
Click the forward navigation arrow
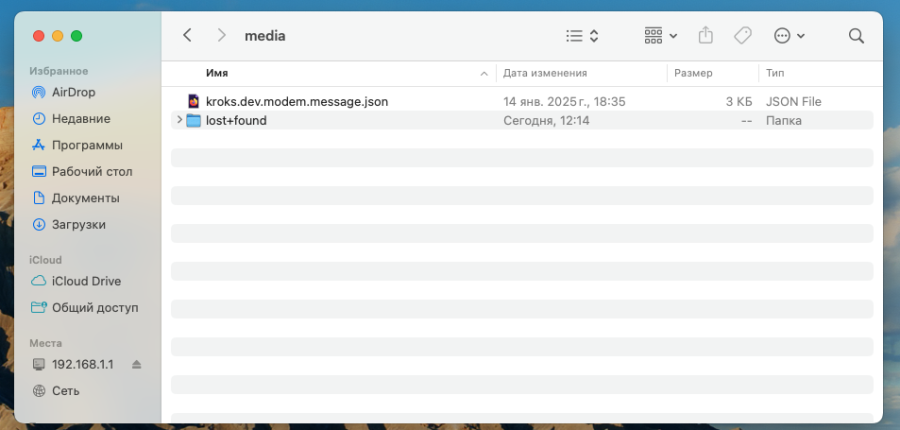tap(221, 35)
